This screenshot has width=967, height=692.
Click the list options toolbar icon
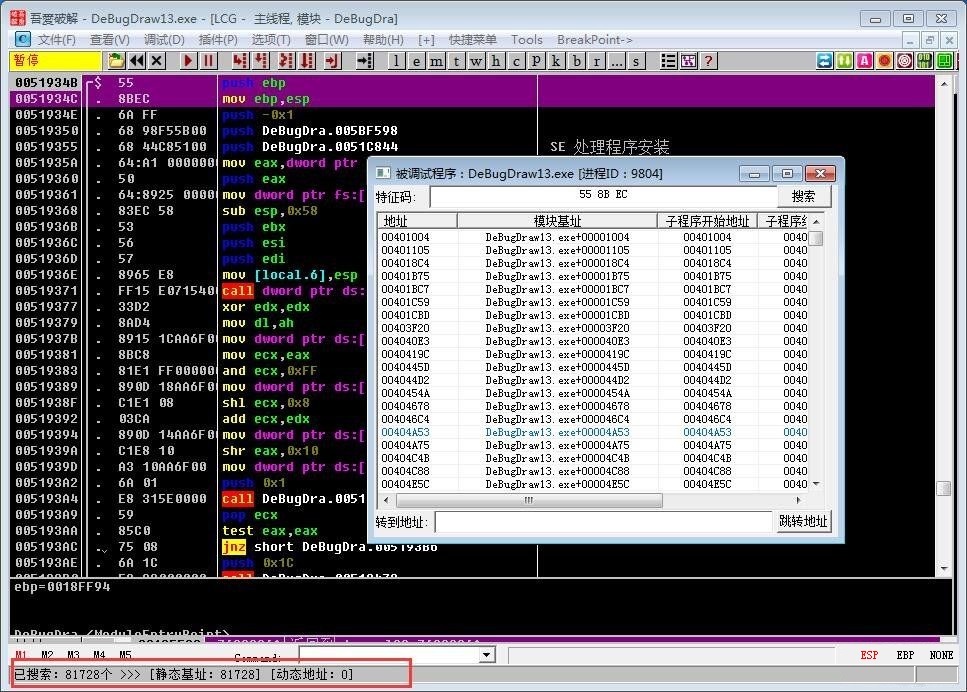pos(669,60)
